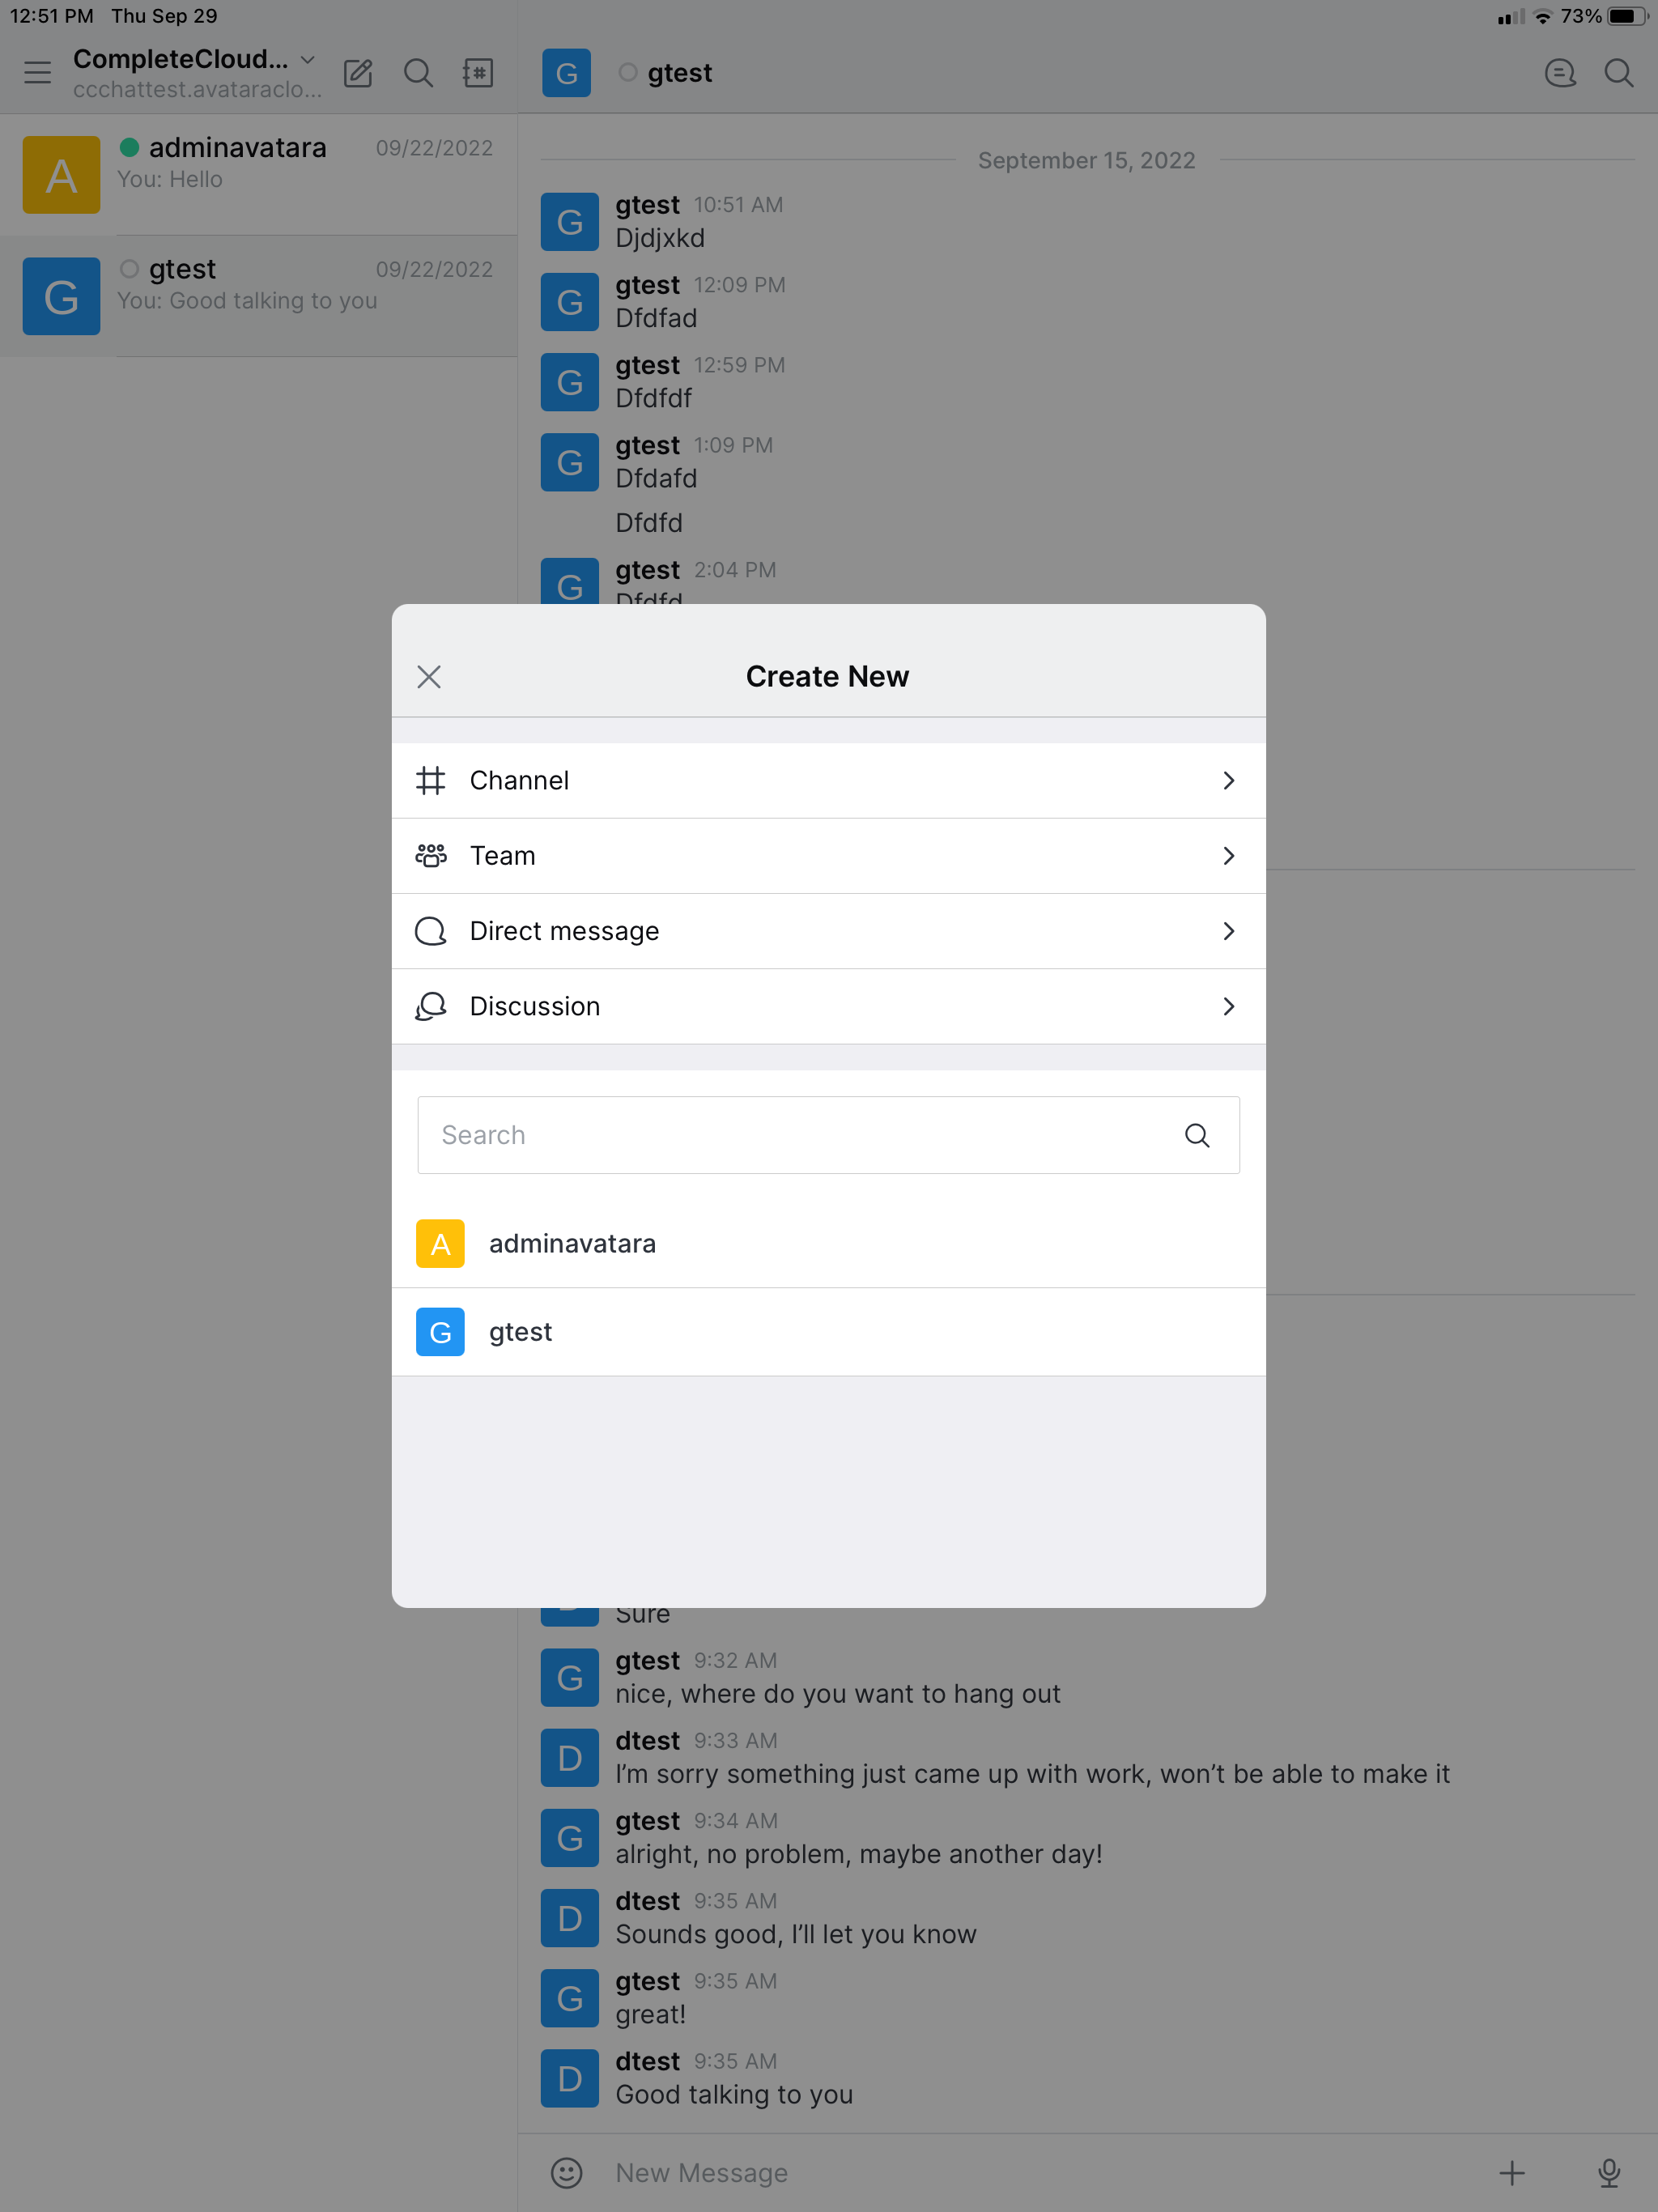Image resolution: width=1658 pixels, height=2212 pixels.
Task: Tap gtest username on 9:35 AM message
Action: (648, 1981)
